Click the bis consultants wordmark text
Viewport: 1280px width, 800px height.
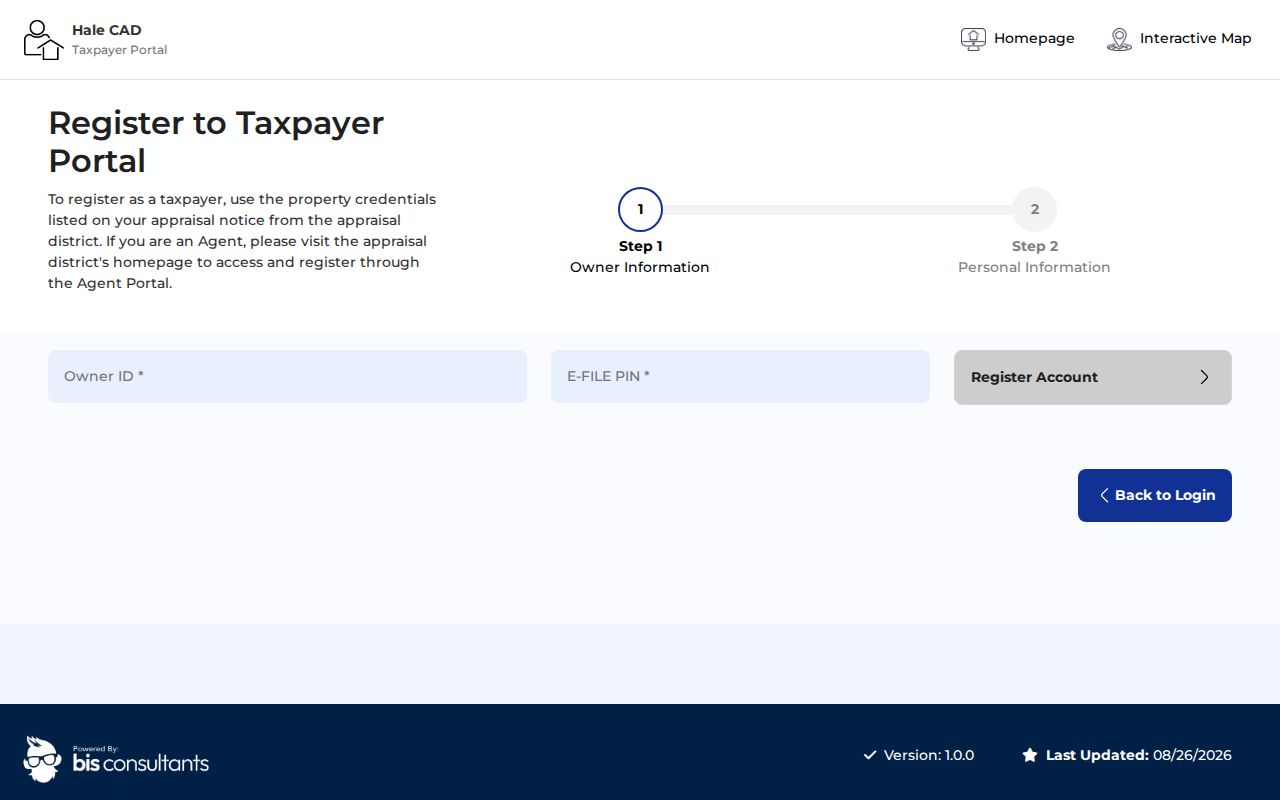click(141, 763)
